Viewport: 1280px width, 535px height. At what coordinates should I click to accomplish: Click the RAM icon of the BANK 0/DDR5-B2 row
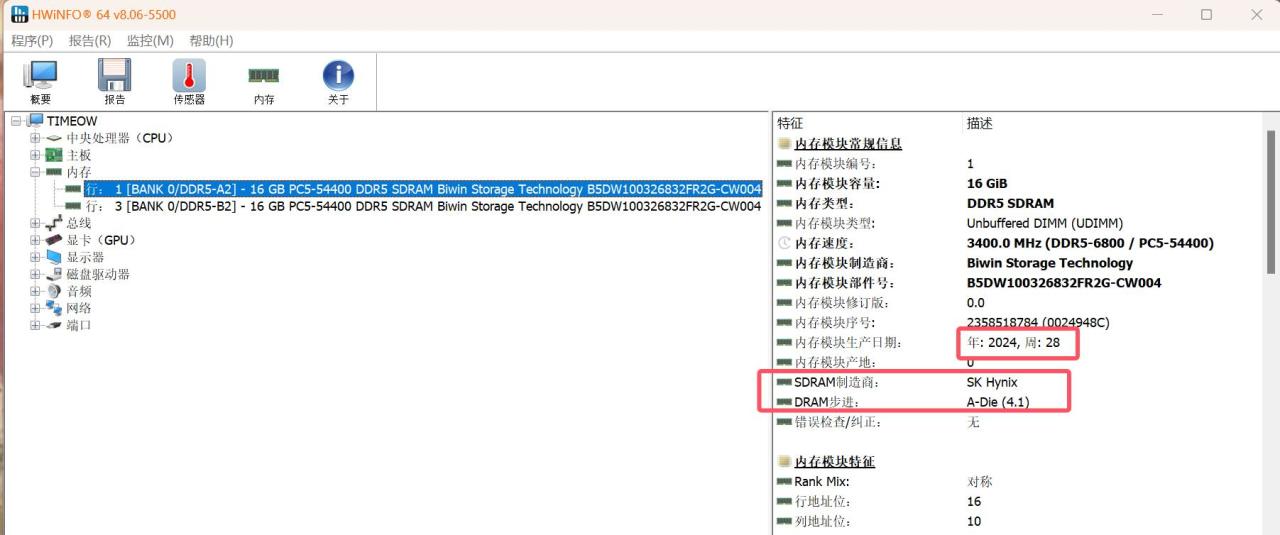73,206
